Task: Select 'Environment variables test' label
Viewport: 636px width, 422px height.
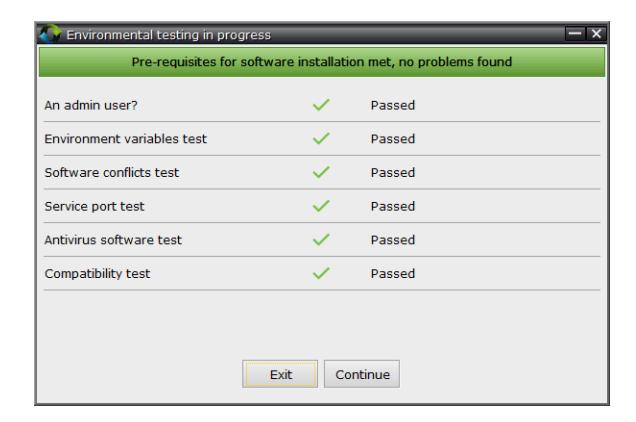Action: click(126, 139)
